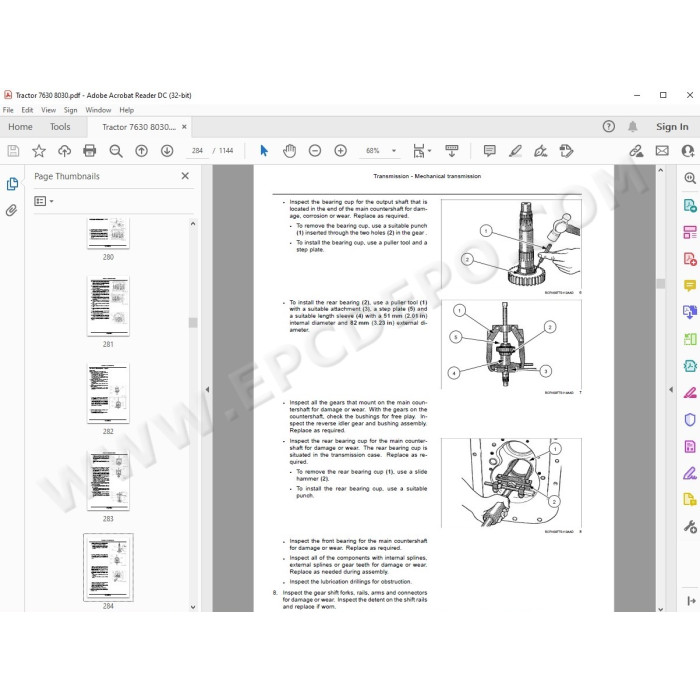The height and width of the screenshot is (700, 700).
Task: Select the arrow selection tool
Action: [264, 151]
